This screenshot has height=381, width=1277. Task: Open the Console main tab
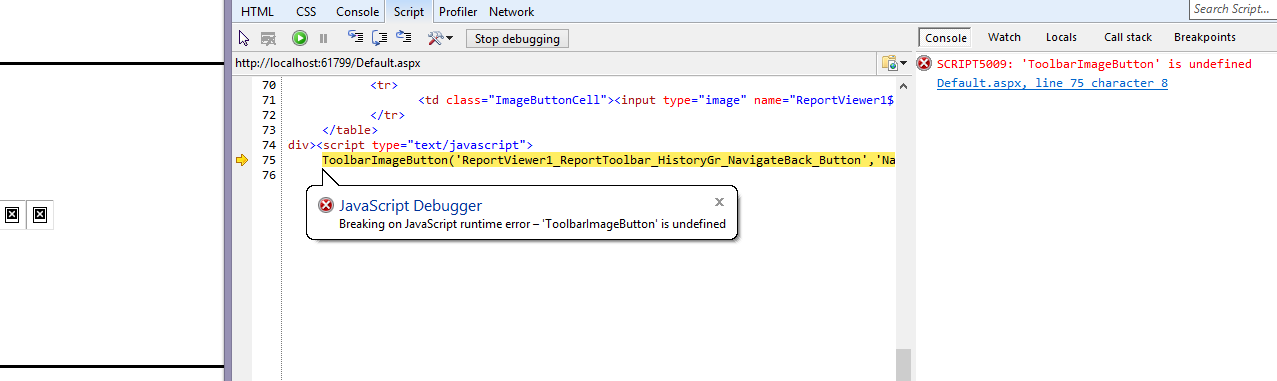pos(357,12)
